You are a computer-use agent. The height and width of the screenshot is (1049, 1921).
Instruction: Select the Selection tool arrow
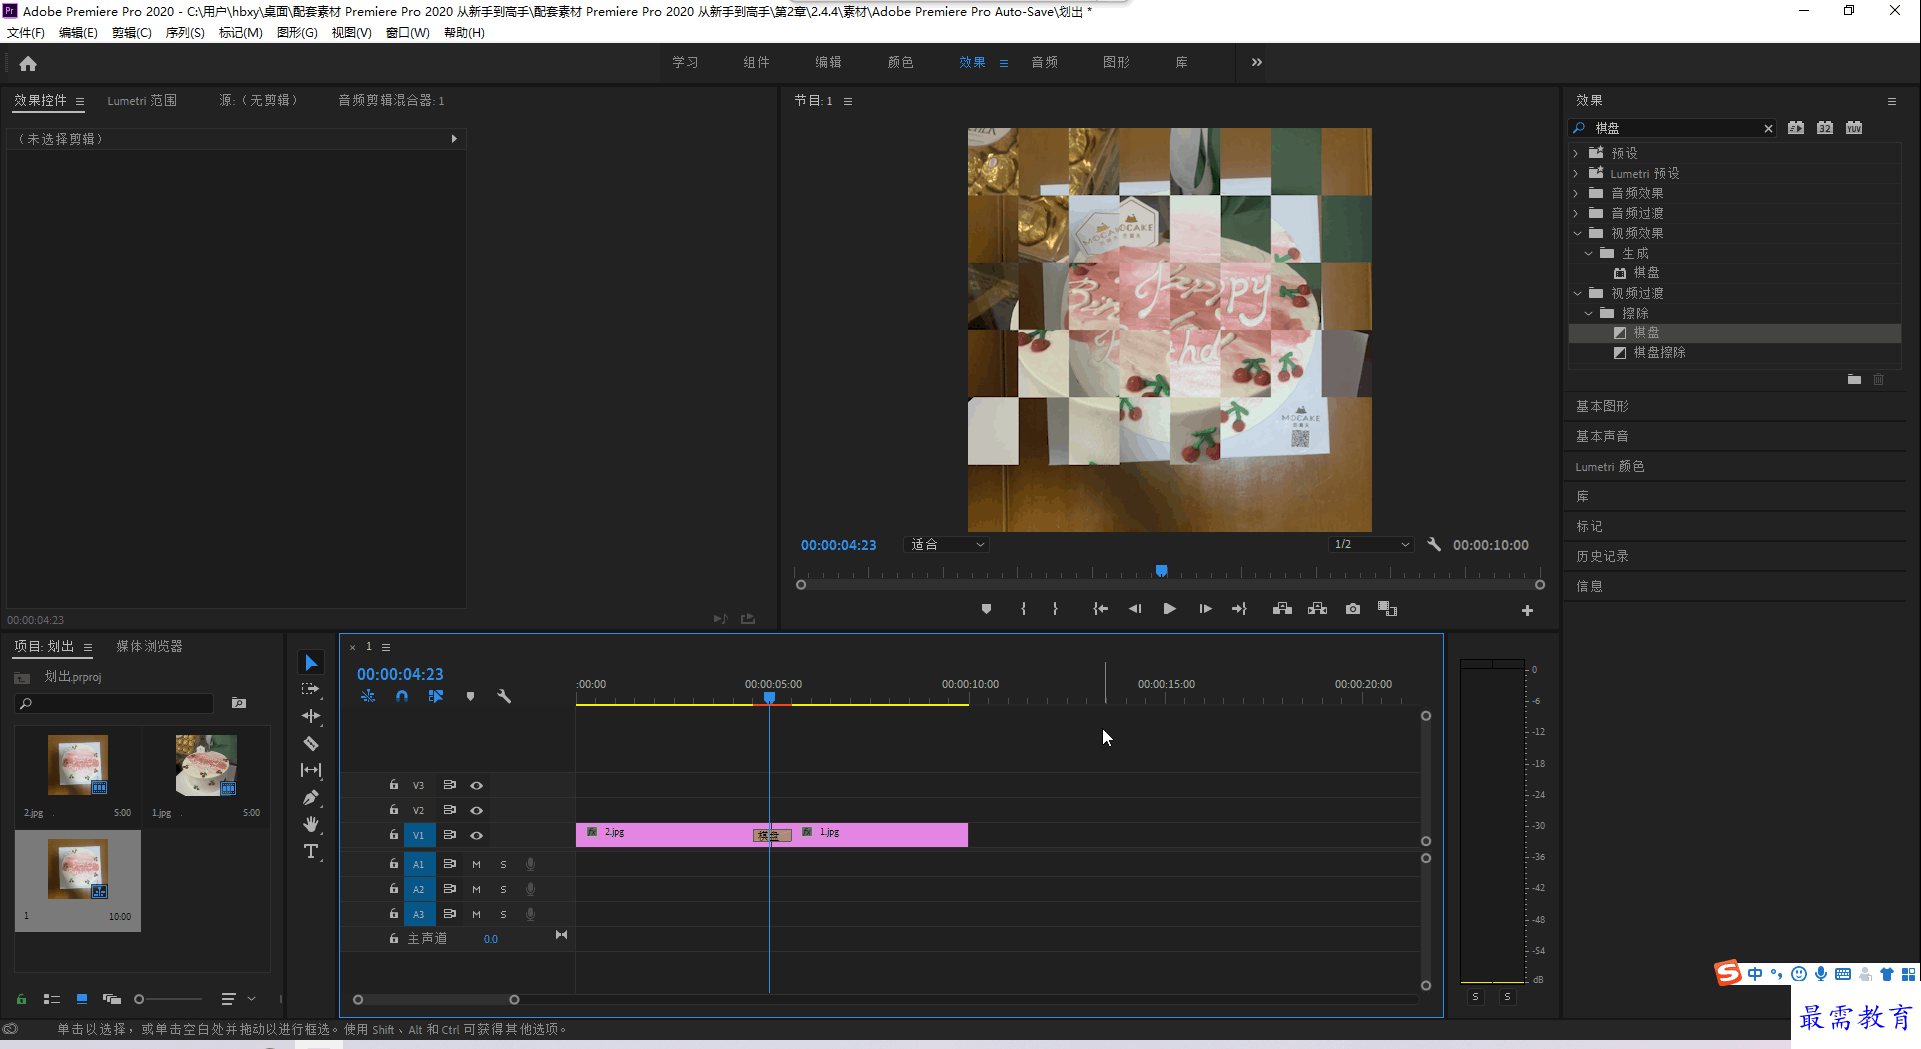pos(311,663)
